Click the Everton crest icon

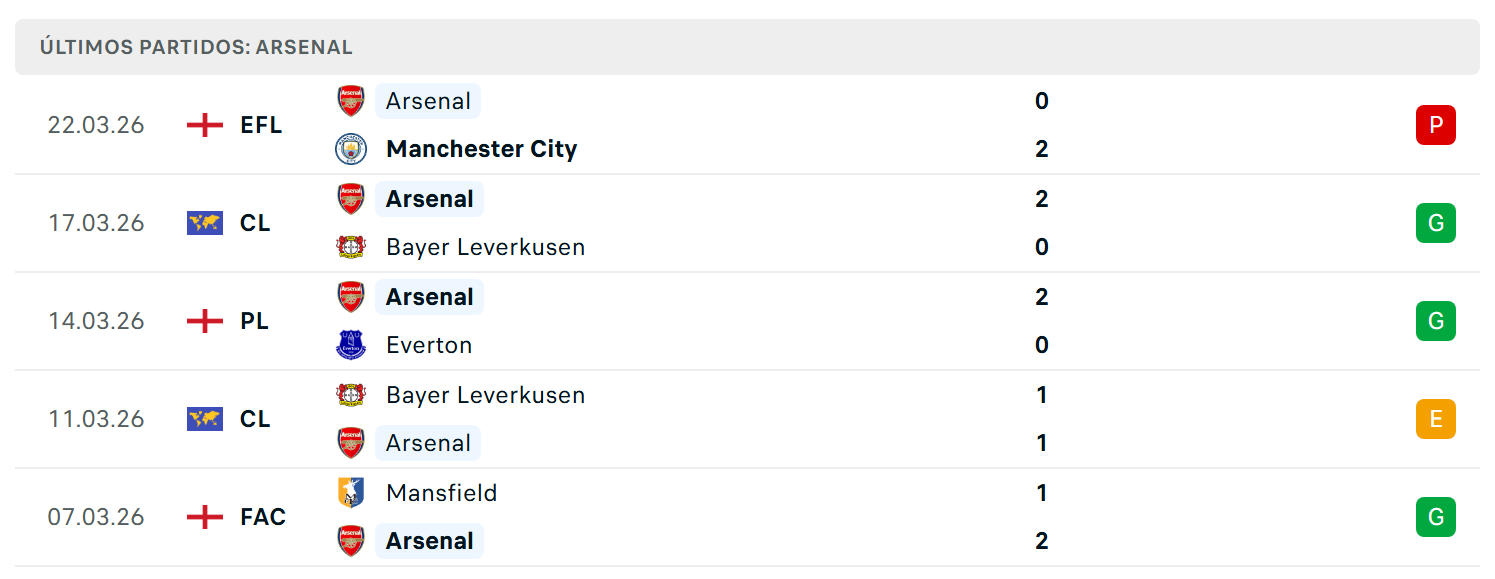[x=351, y=345]
